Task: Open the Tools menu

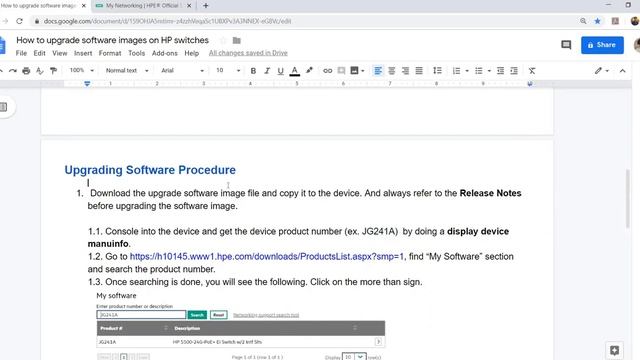Action: click(x=136, y=53)
